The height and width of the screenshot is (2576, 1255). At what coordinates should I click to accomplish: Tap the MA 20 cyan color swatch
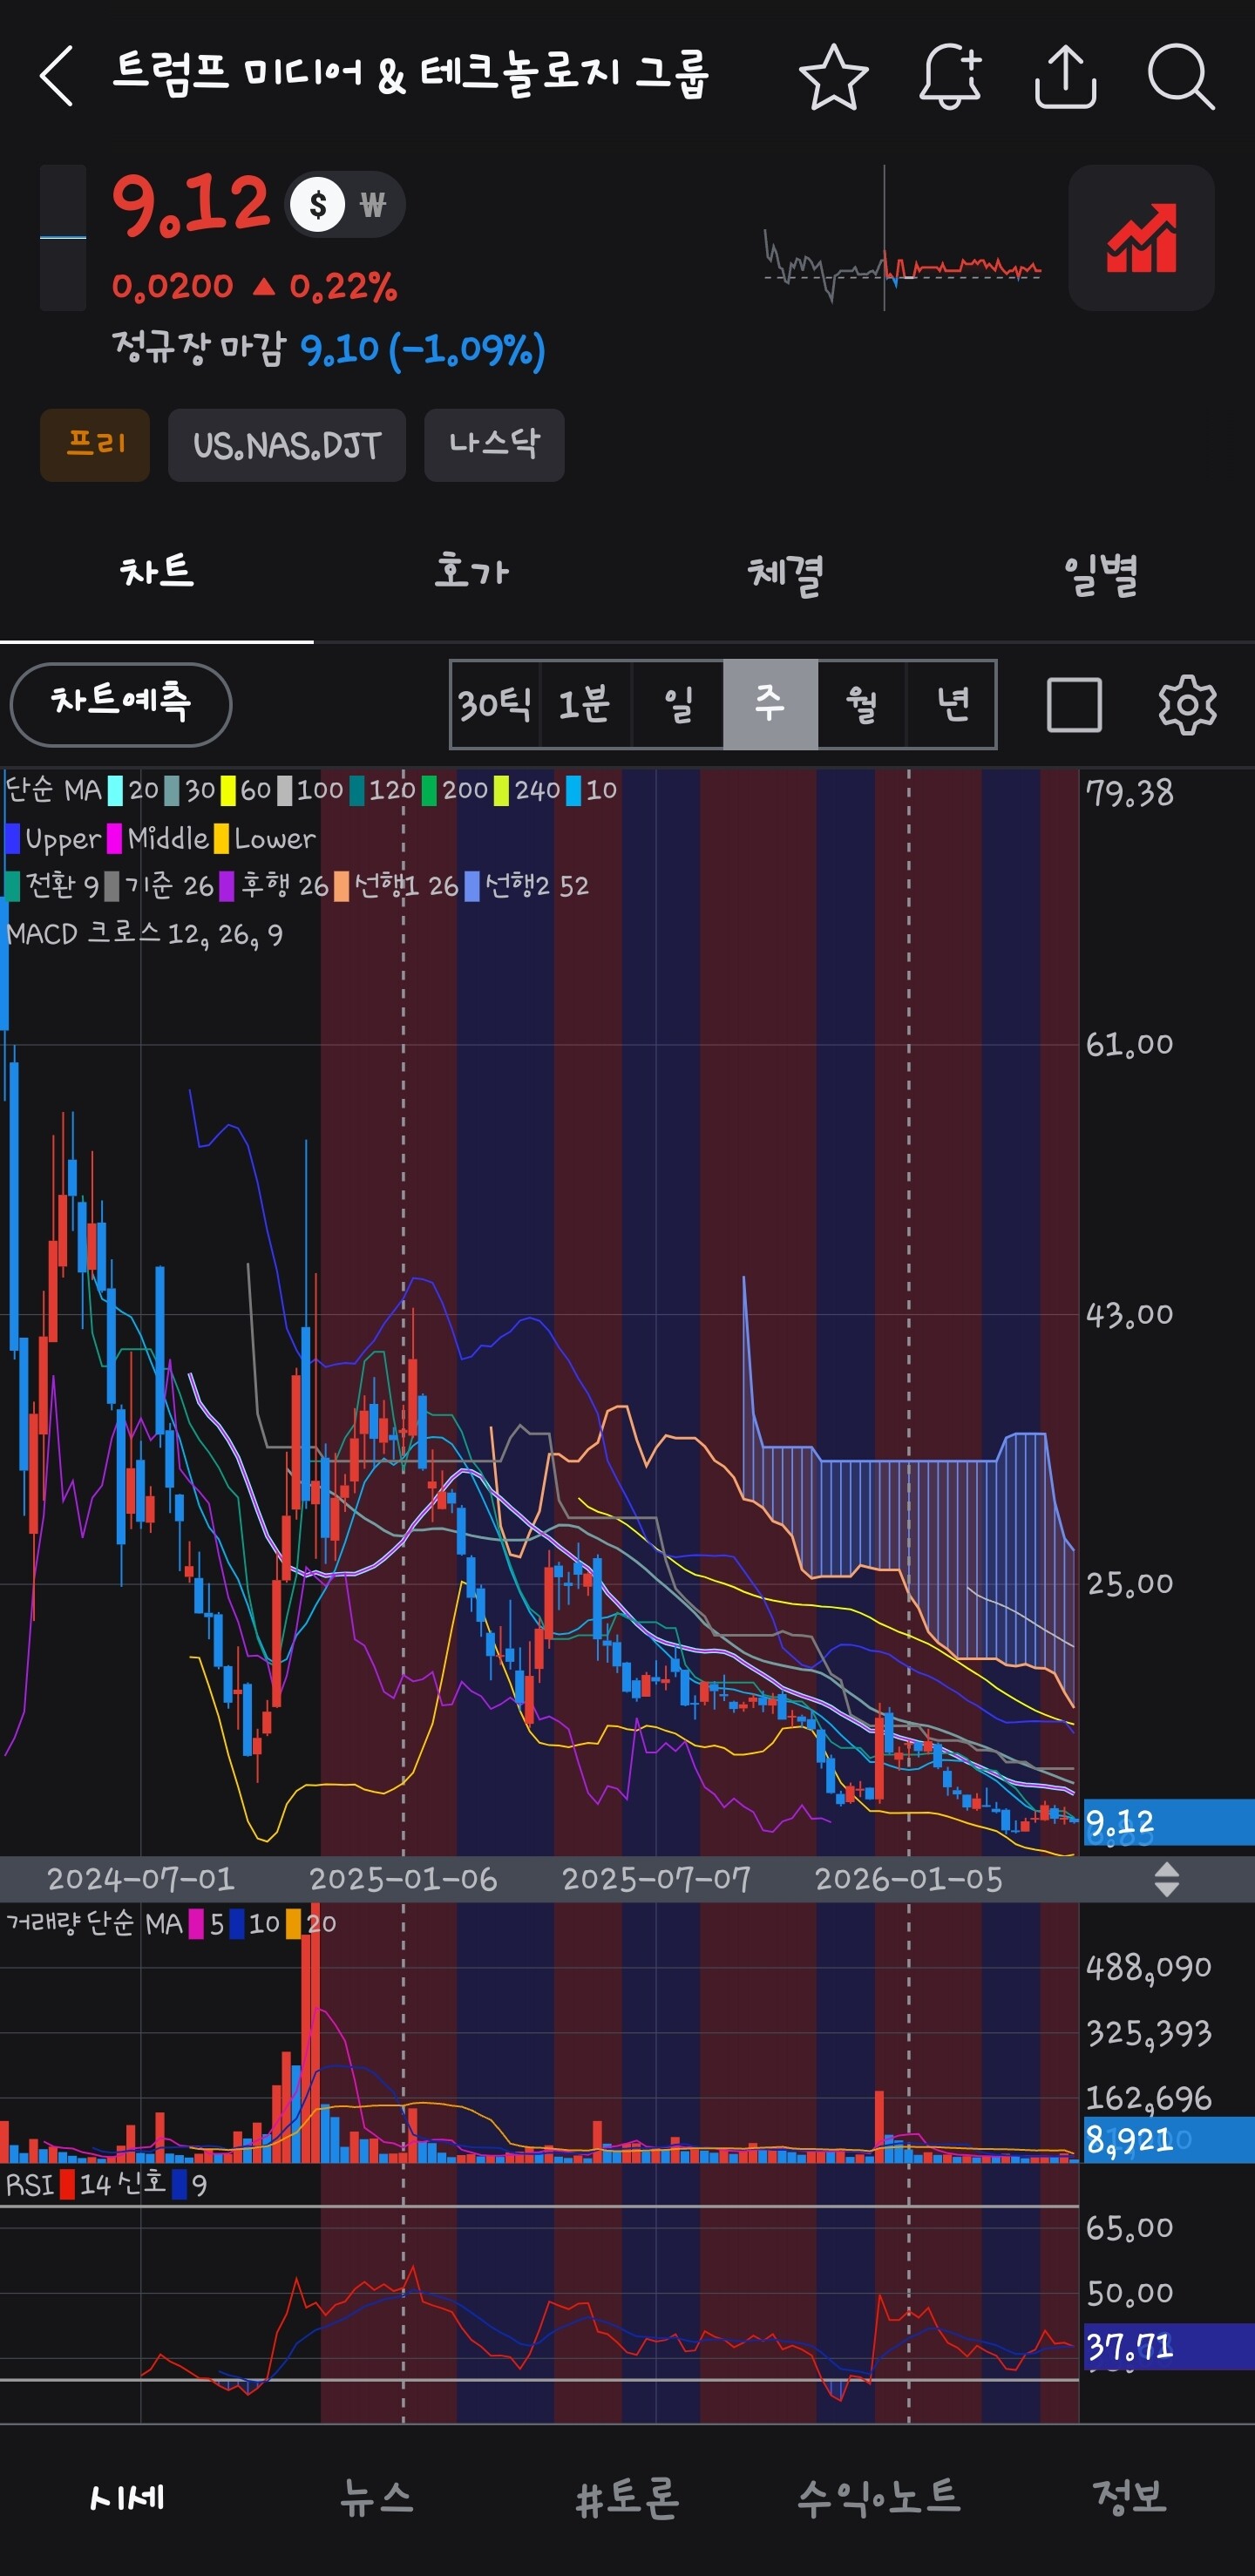tap(116, 791)
